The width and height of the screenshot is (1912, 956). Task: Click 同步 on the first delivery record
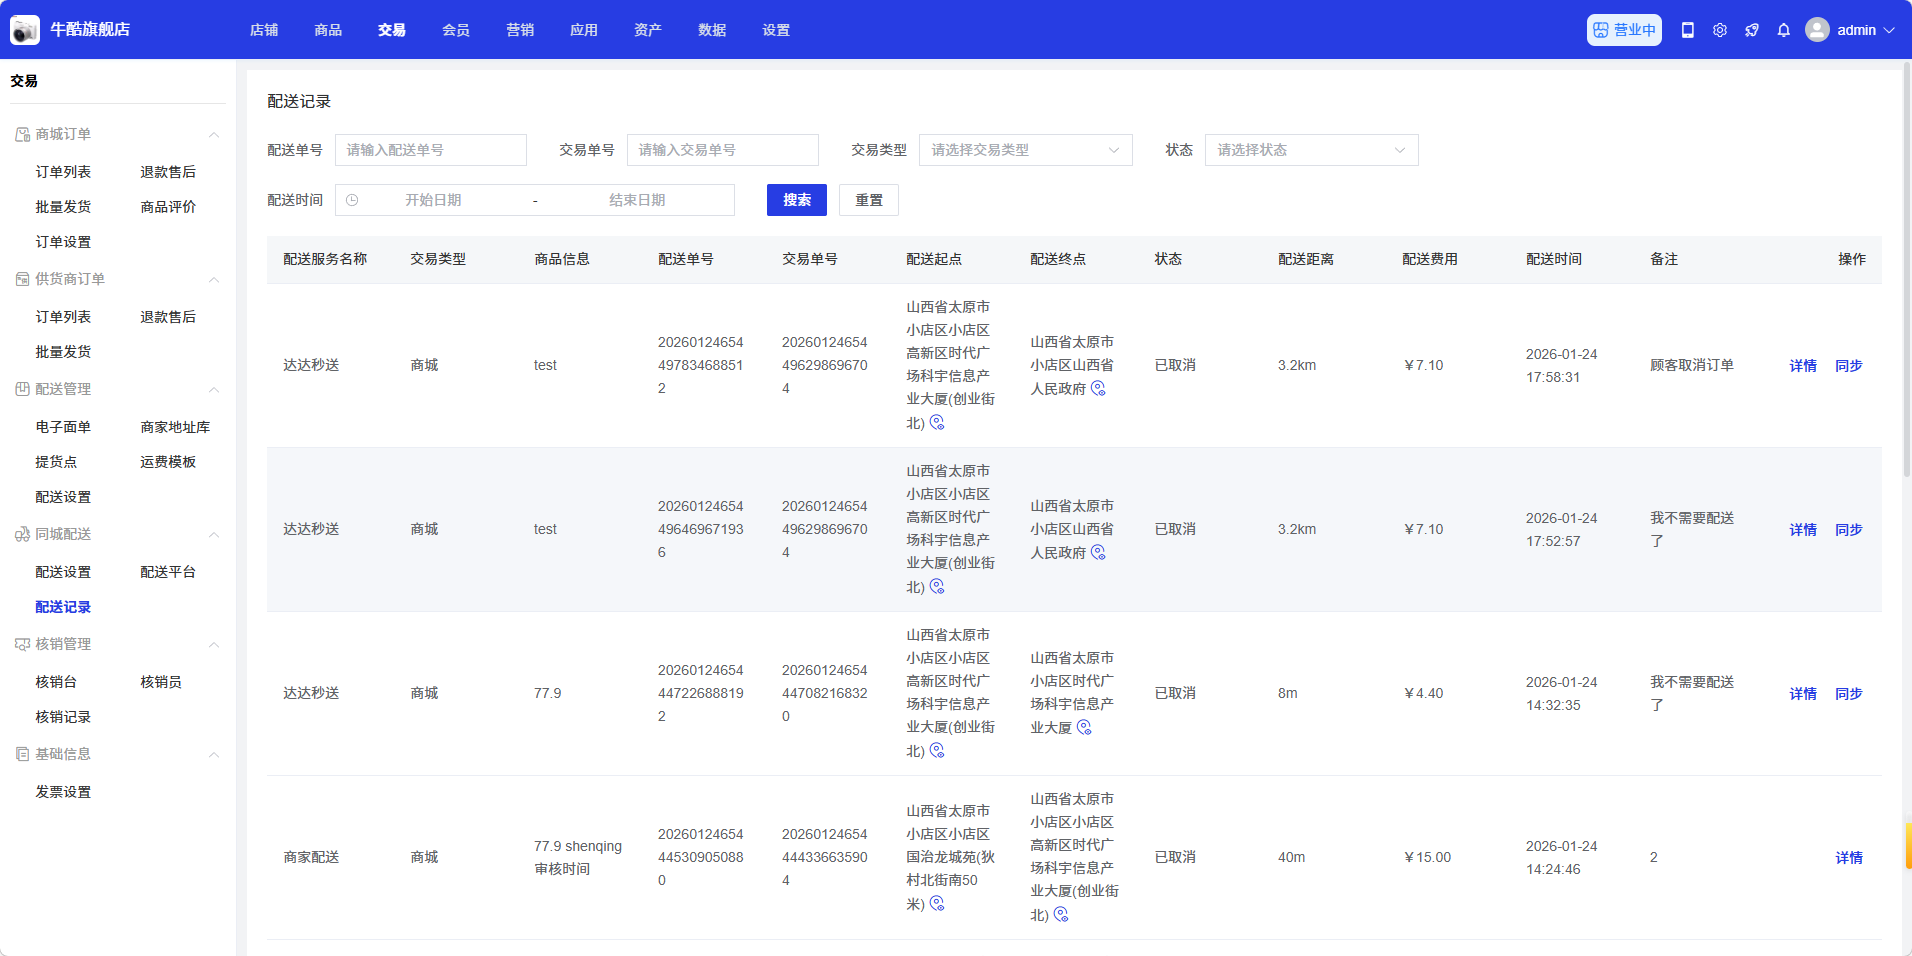[x=1848, y=365]
